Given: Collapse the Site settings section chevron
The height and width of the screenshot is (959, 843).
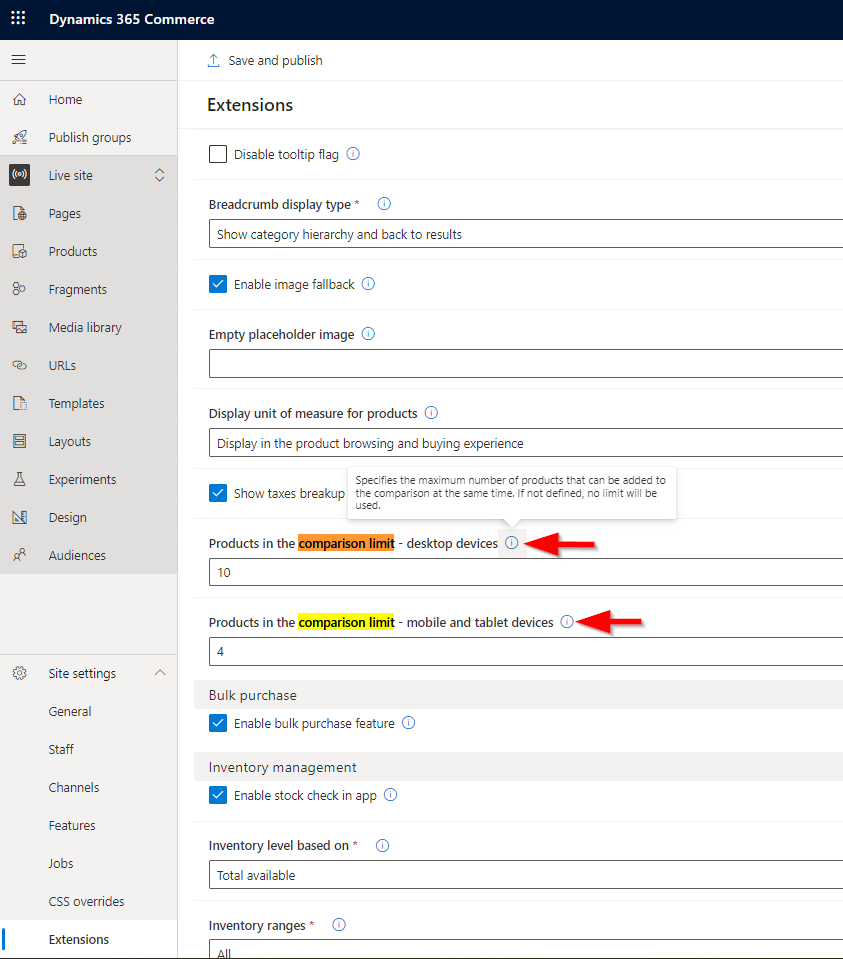Looking at the screenshot, I should (160, 673).
